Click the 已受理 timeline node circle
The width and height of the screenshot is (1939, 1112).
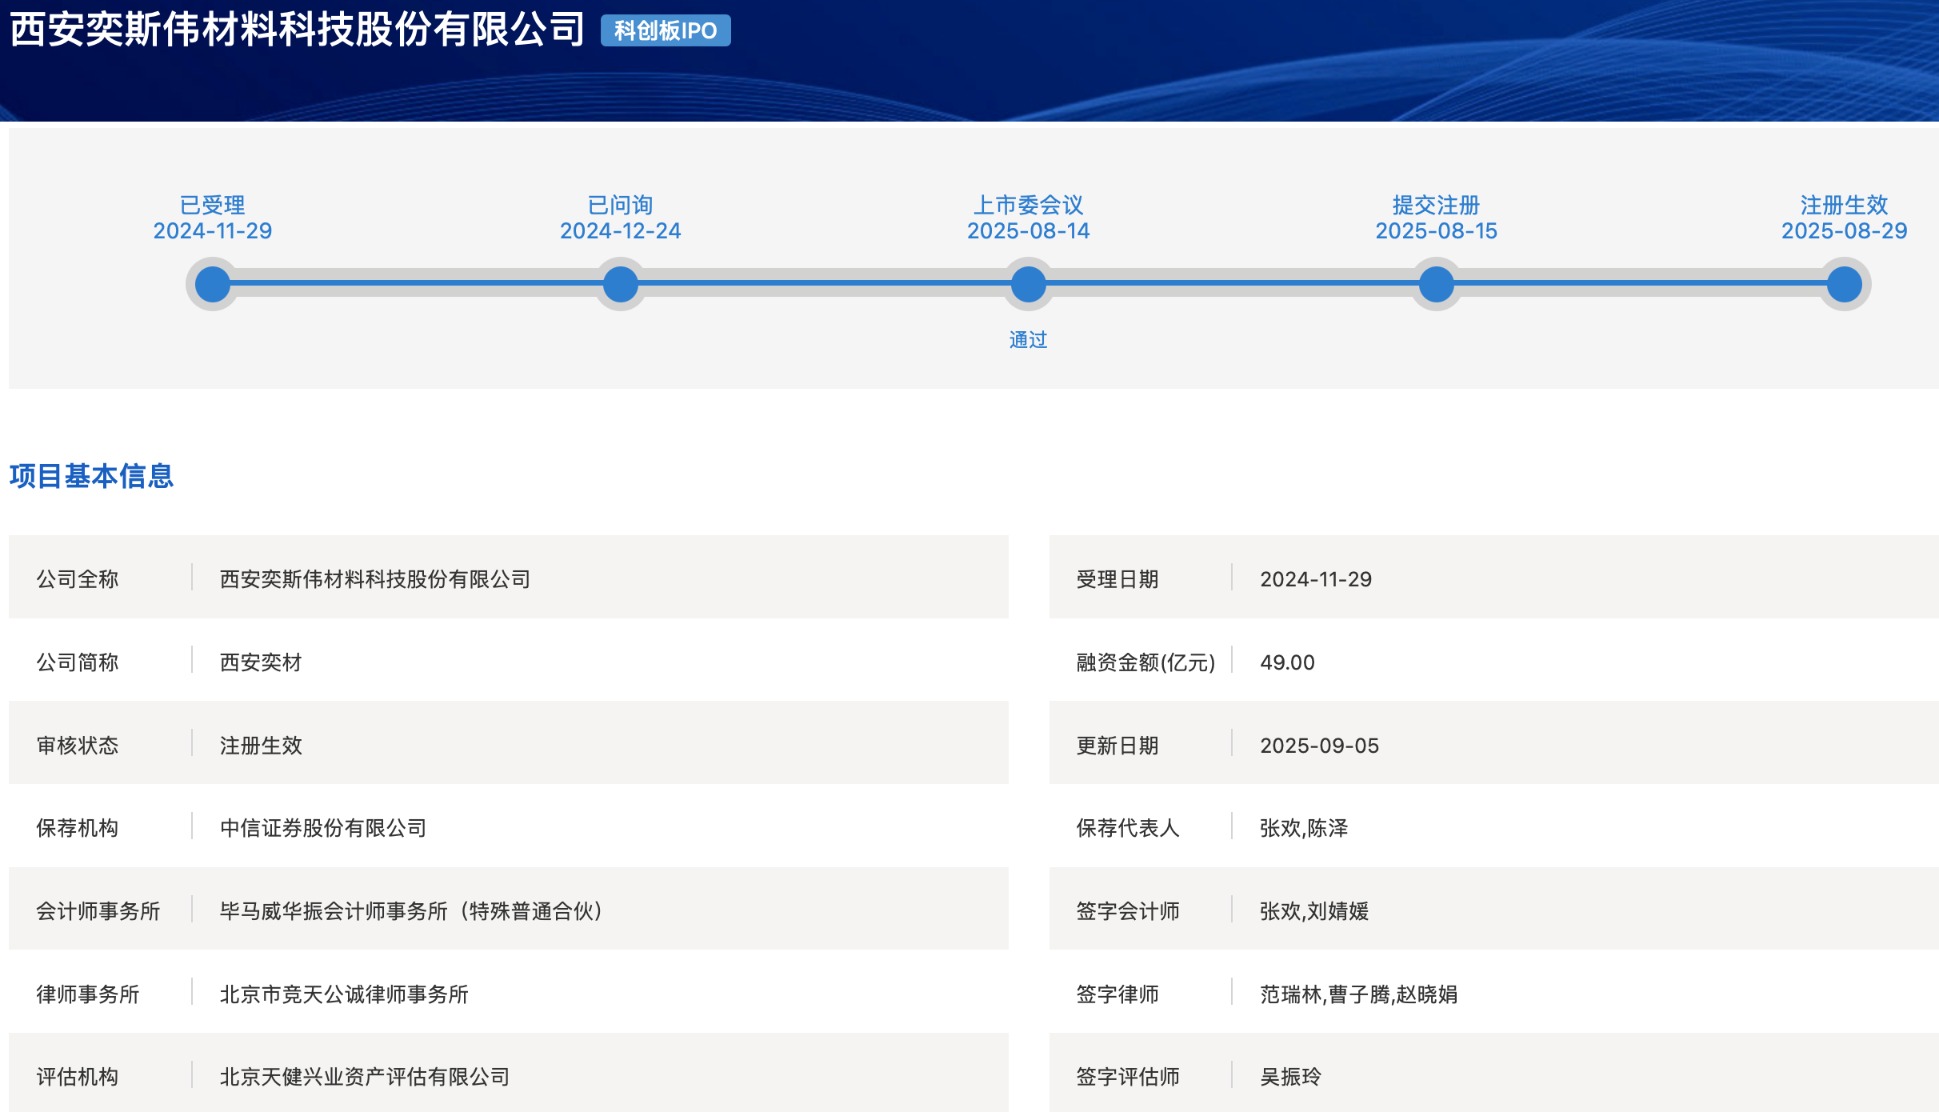point(212,285)
